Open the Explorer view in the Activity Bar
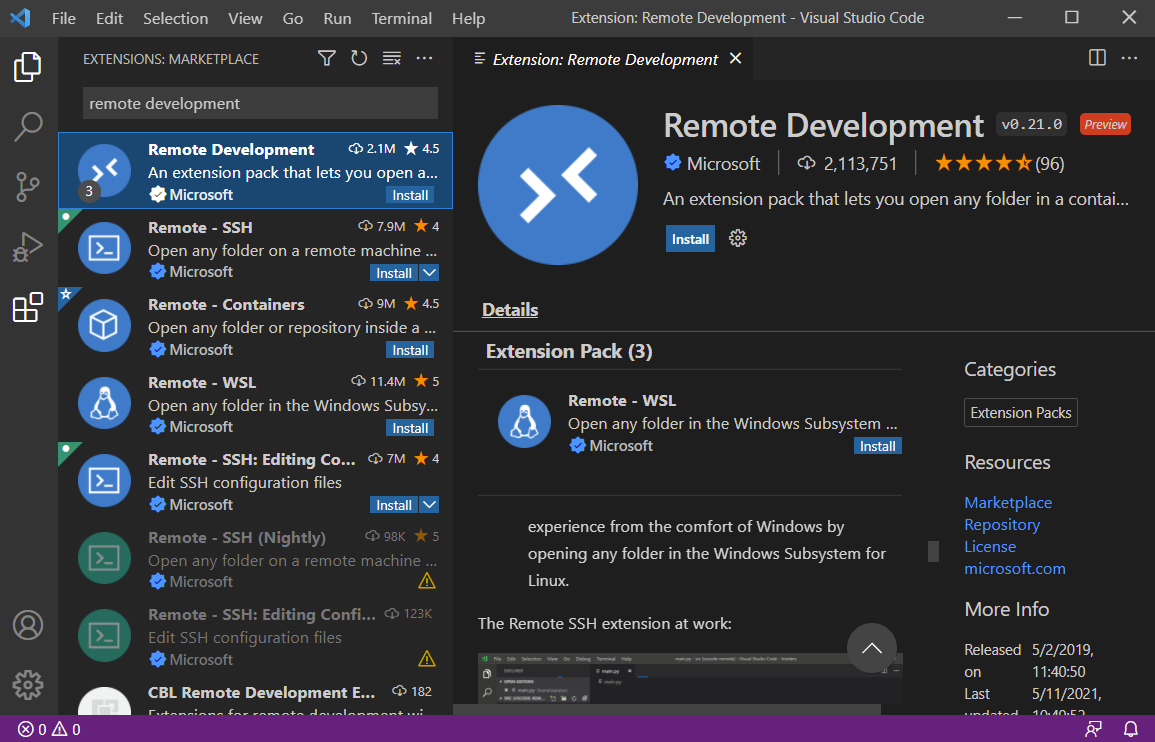Viewport: 1155px width, 742px height. coord(27,67)
